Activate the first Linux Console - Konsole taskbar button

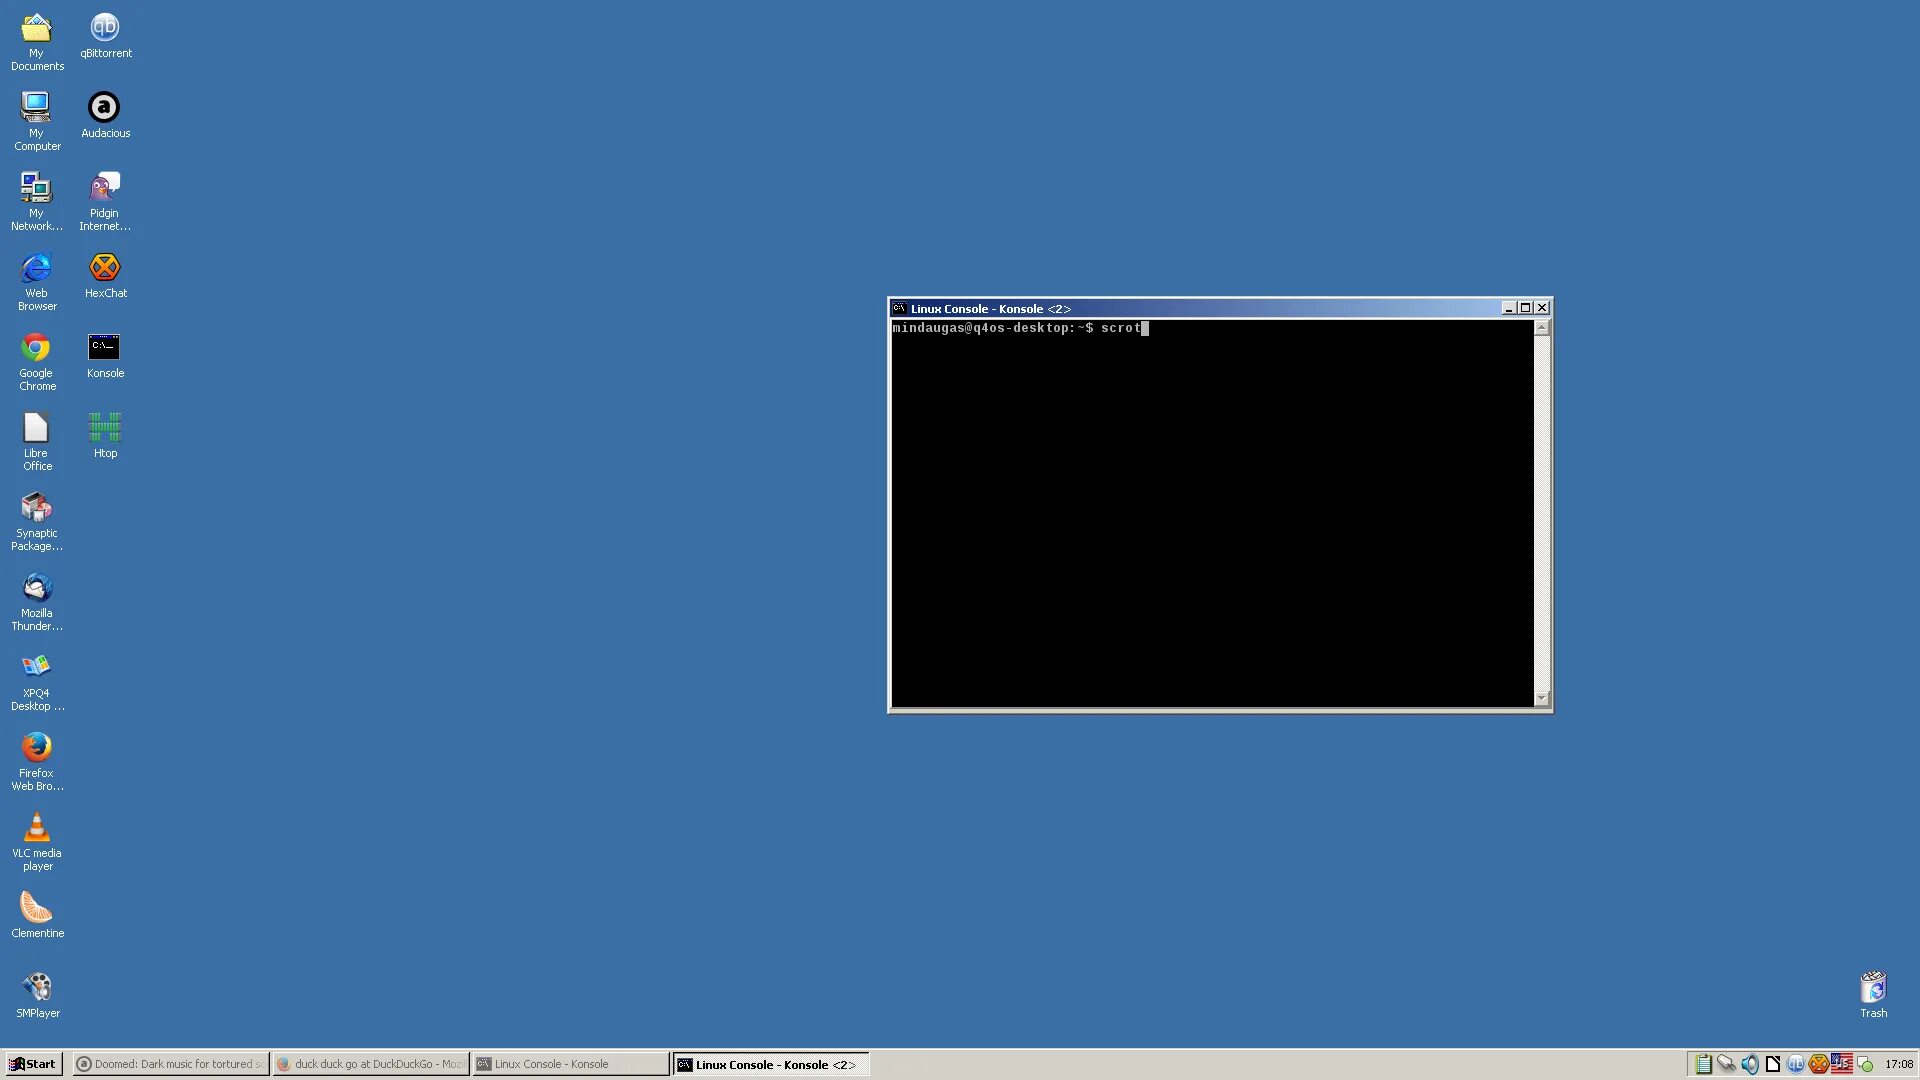[571, 1064]
